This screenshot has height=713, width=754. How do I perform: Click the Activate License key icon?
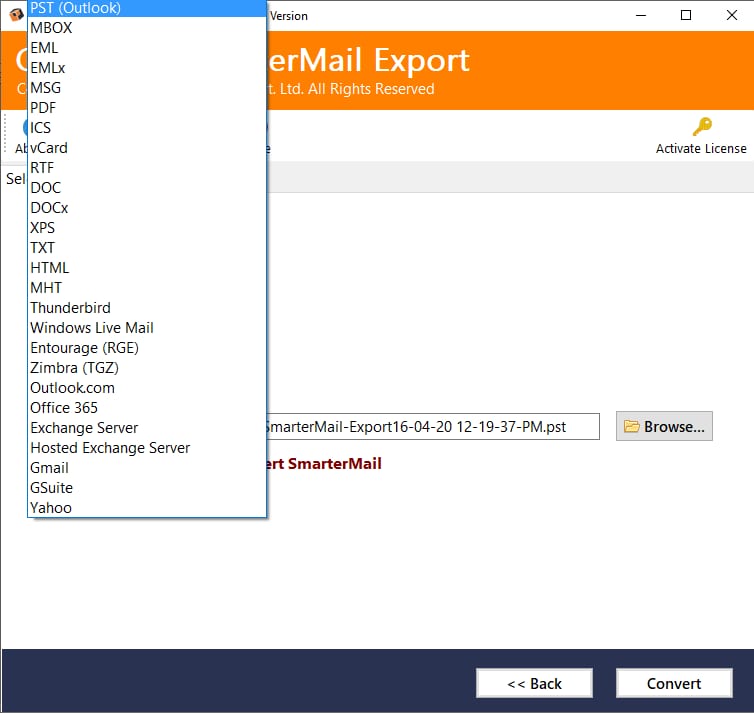[x=702, y=127]
